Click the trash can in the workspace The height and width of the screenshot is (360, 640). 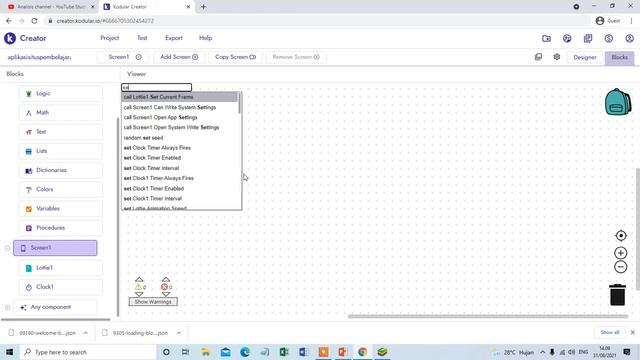coord(618,295)
